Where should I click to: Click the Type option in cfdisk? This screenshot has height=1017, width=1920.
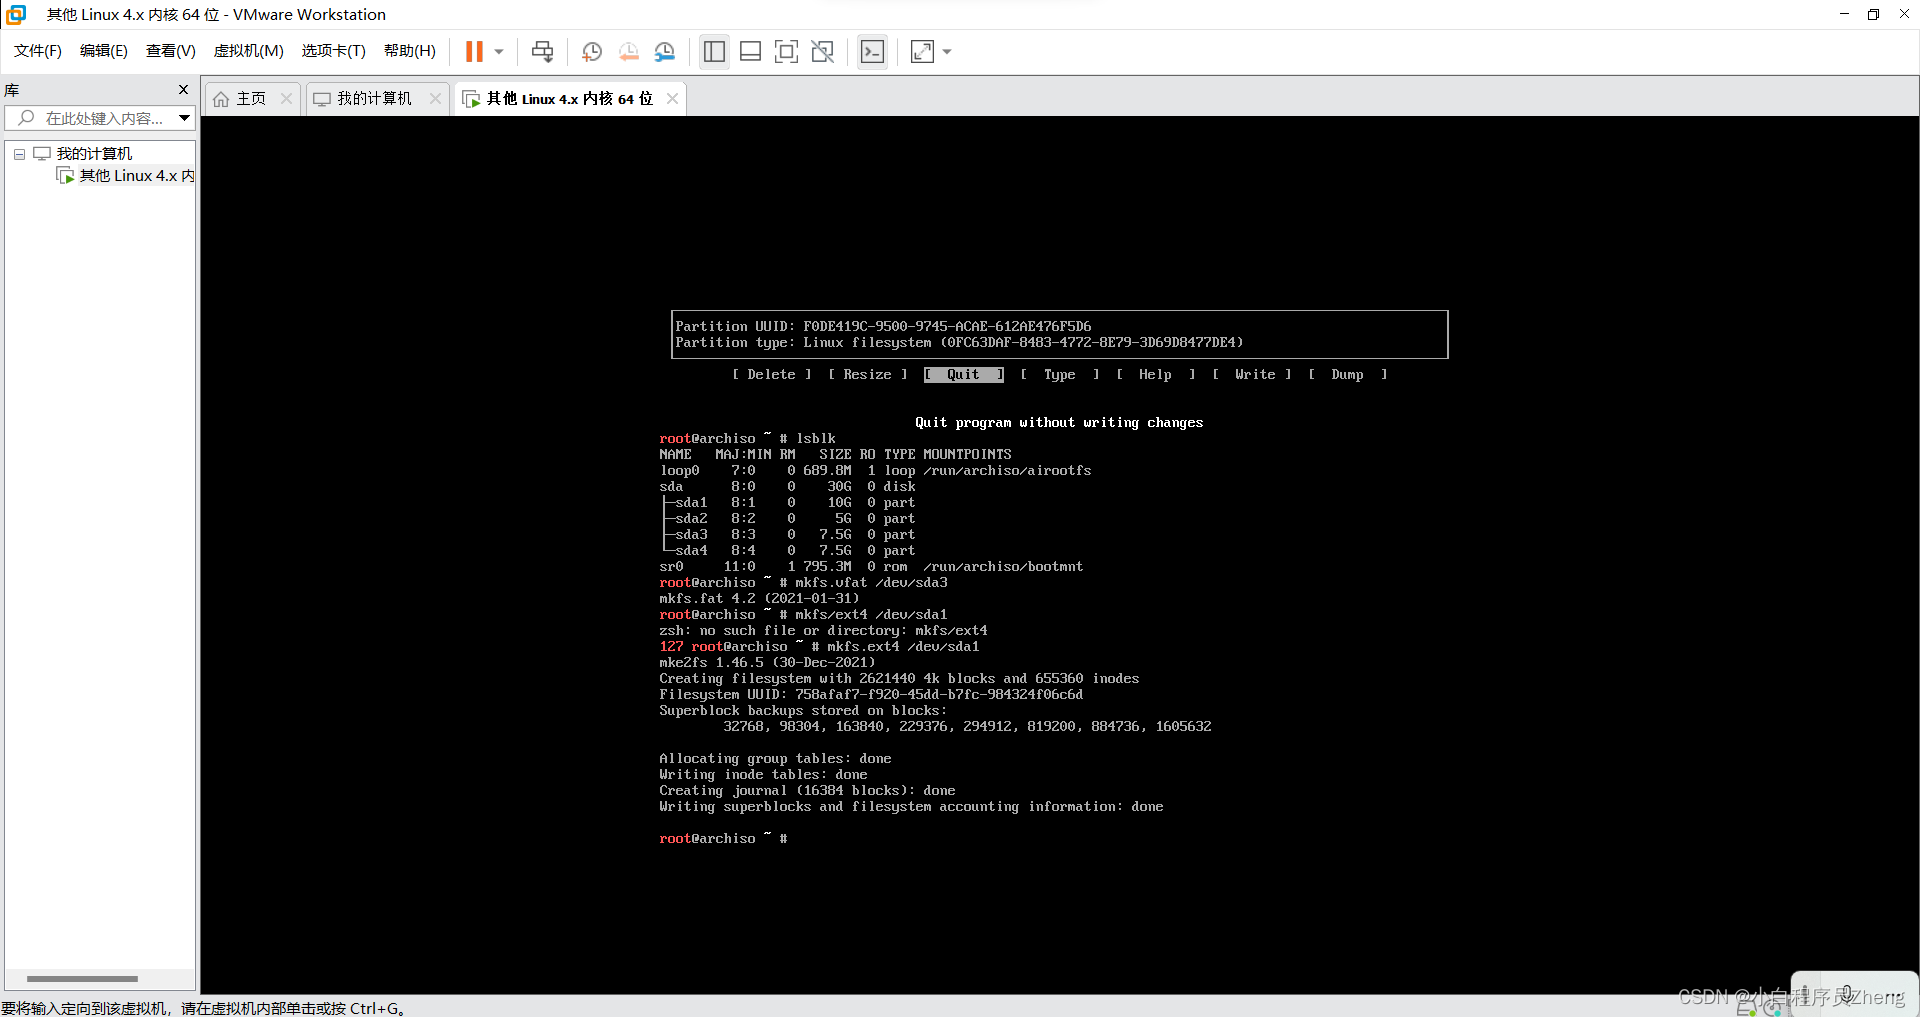coord(1060,374)
